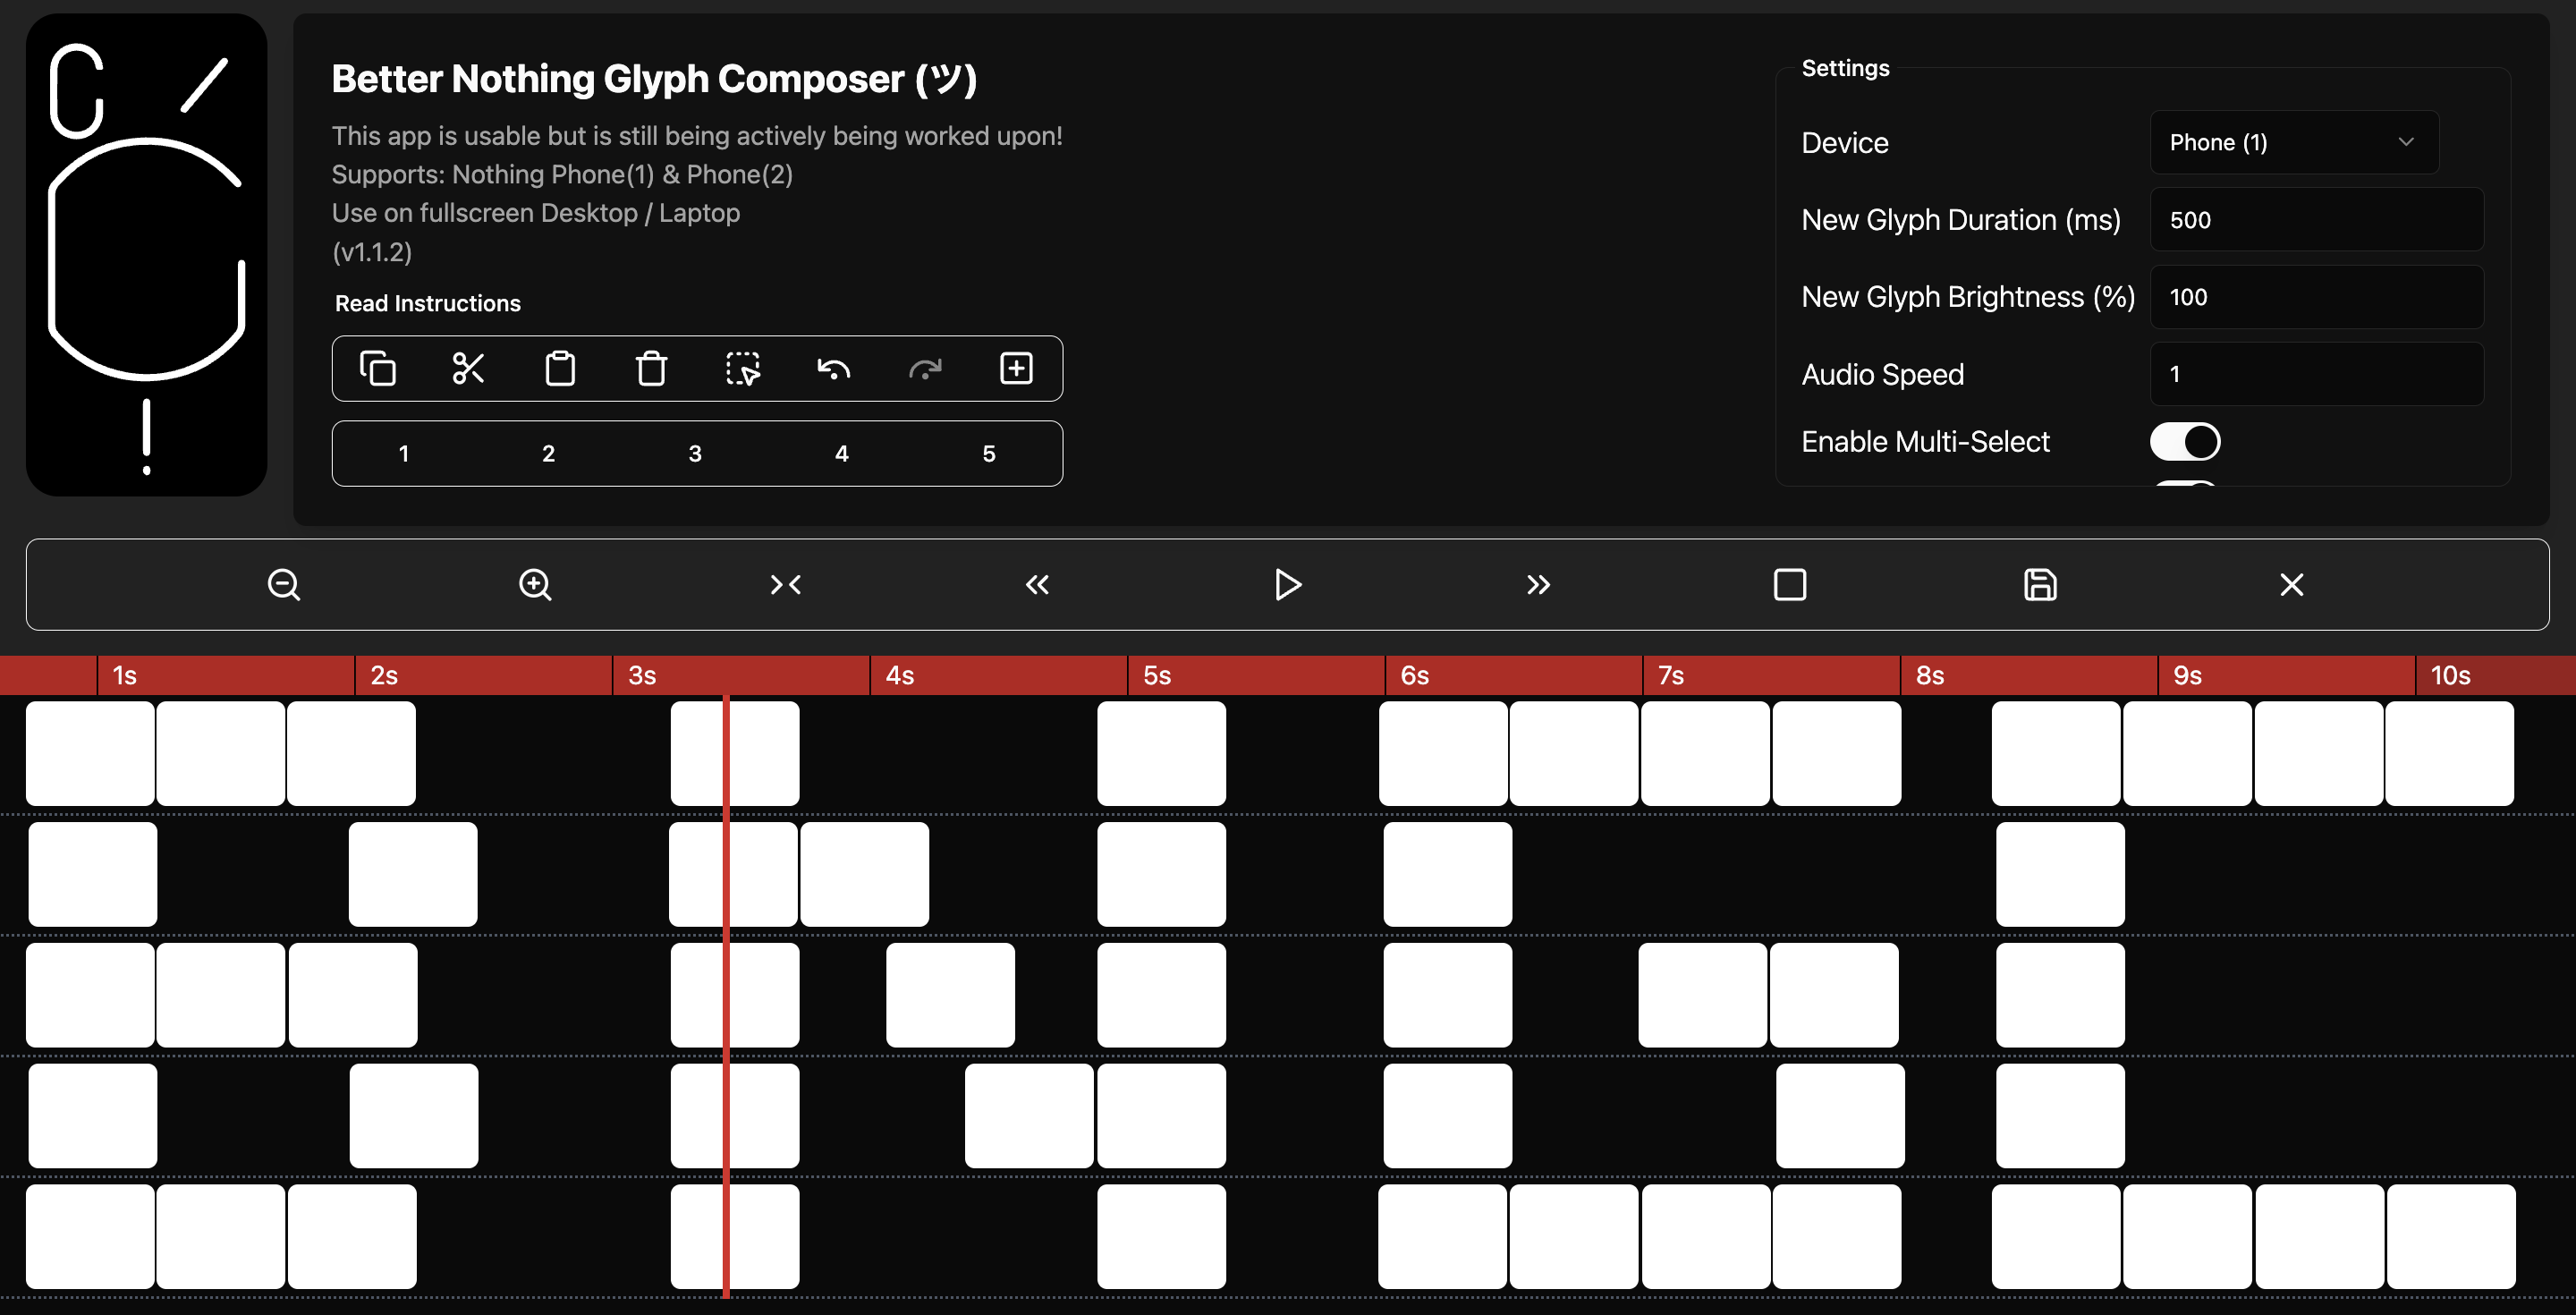Open the Read Instructions link
2576x1315 pixels.
pos(427,303)
